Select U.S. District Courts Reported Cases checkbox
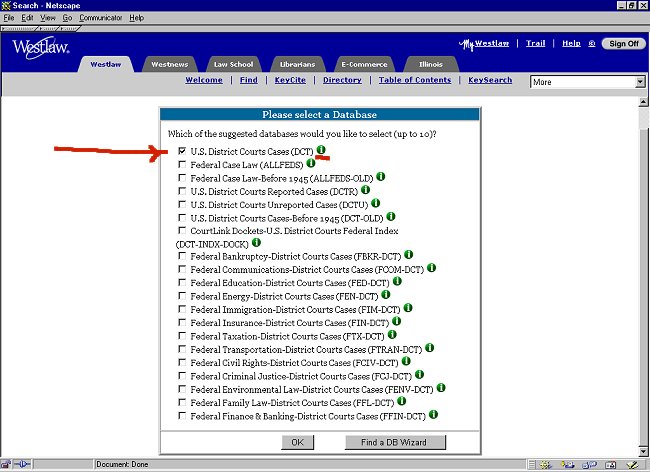 tap(182, 191)
